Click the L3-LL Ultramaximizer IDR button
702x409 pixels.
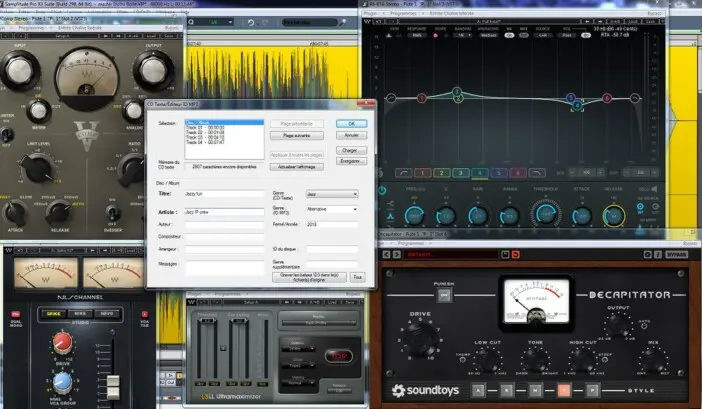[339, 355]
